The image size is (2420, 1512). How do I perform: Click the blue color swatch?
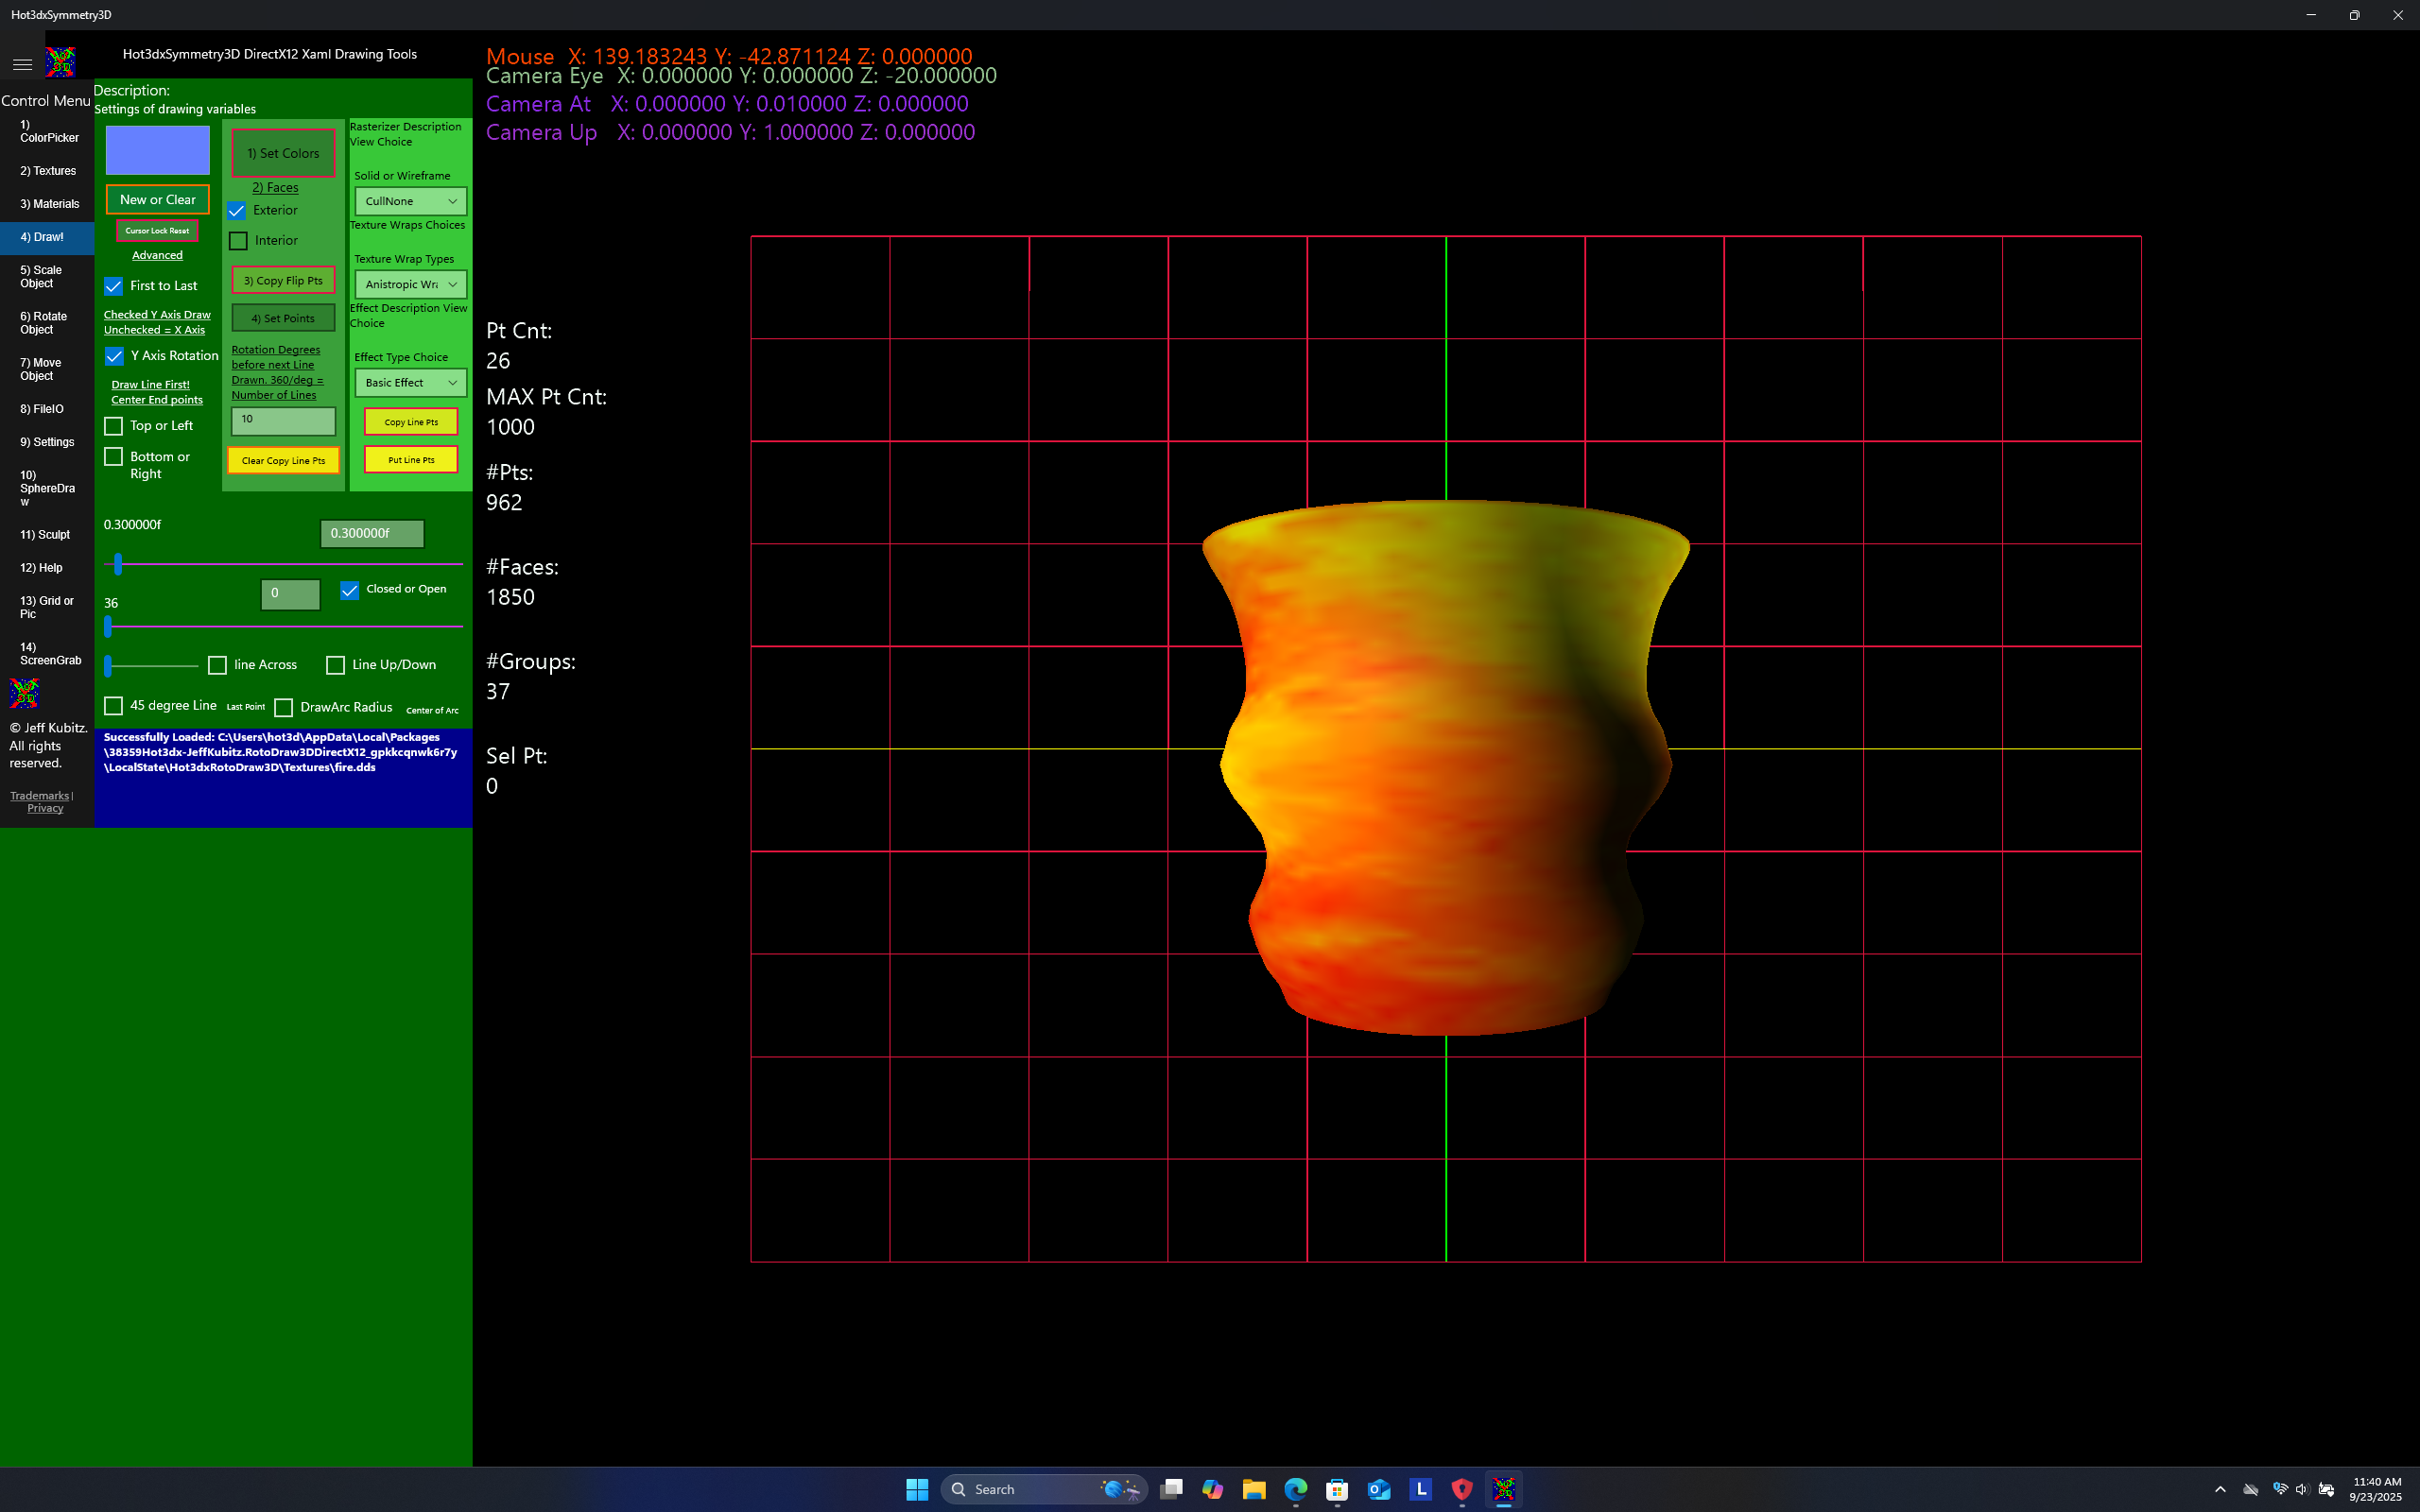156,150
